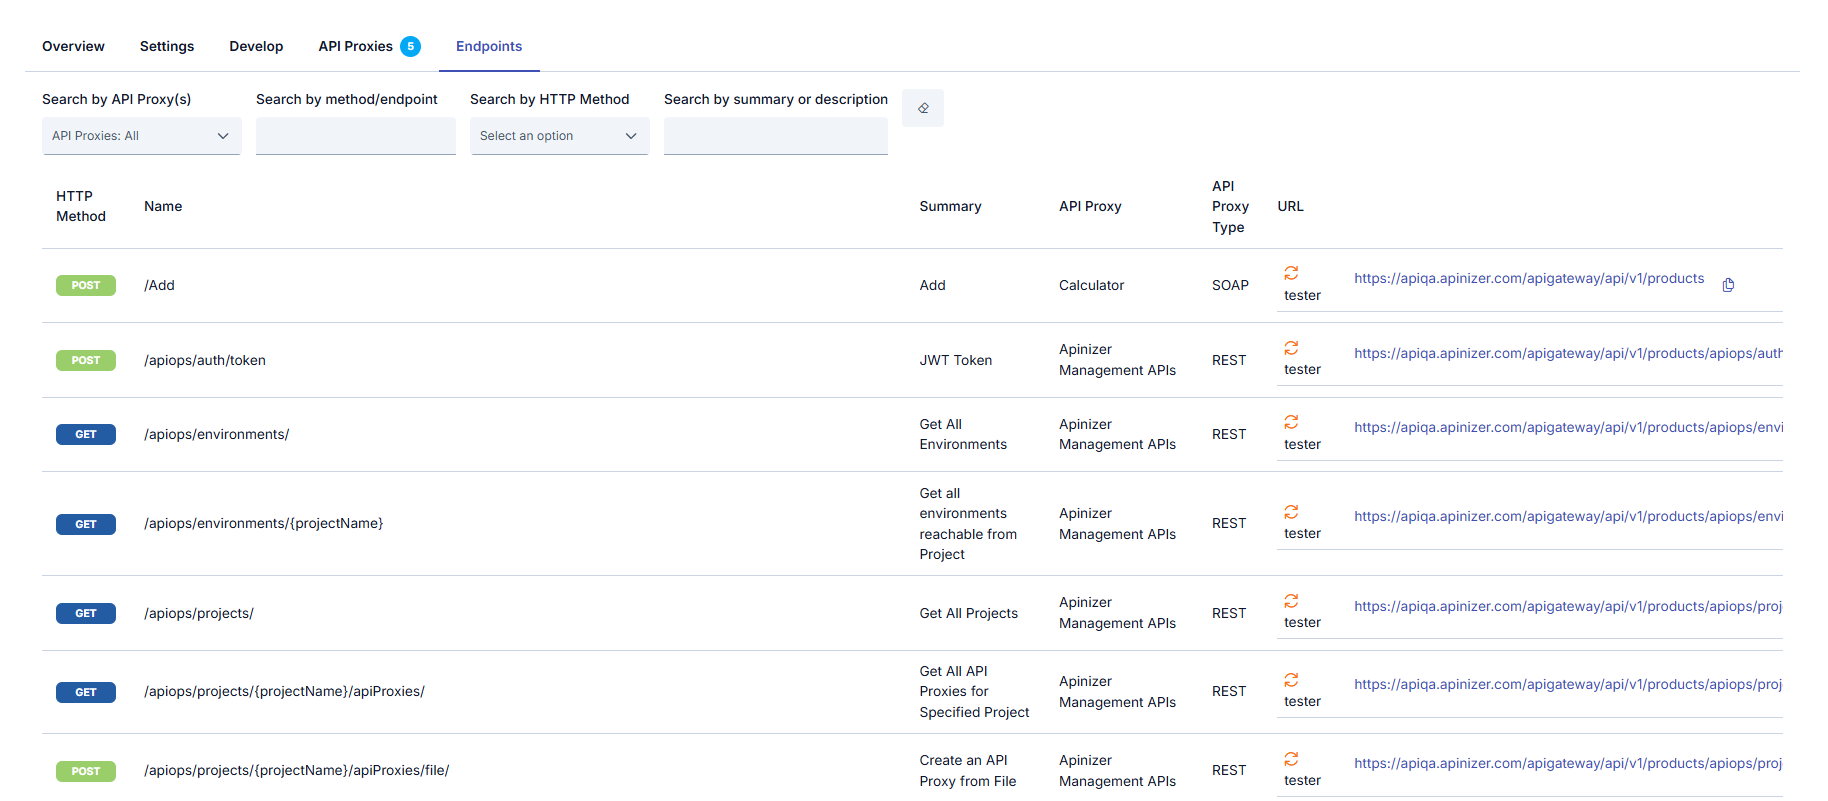
Task: Open the API Proxies: All dropdown
Action: (141, 136)
